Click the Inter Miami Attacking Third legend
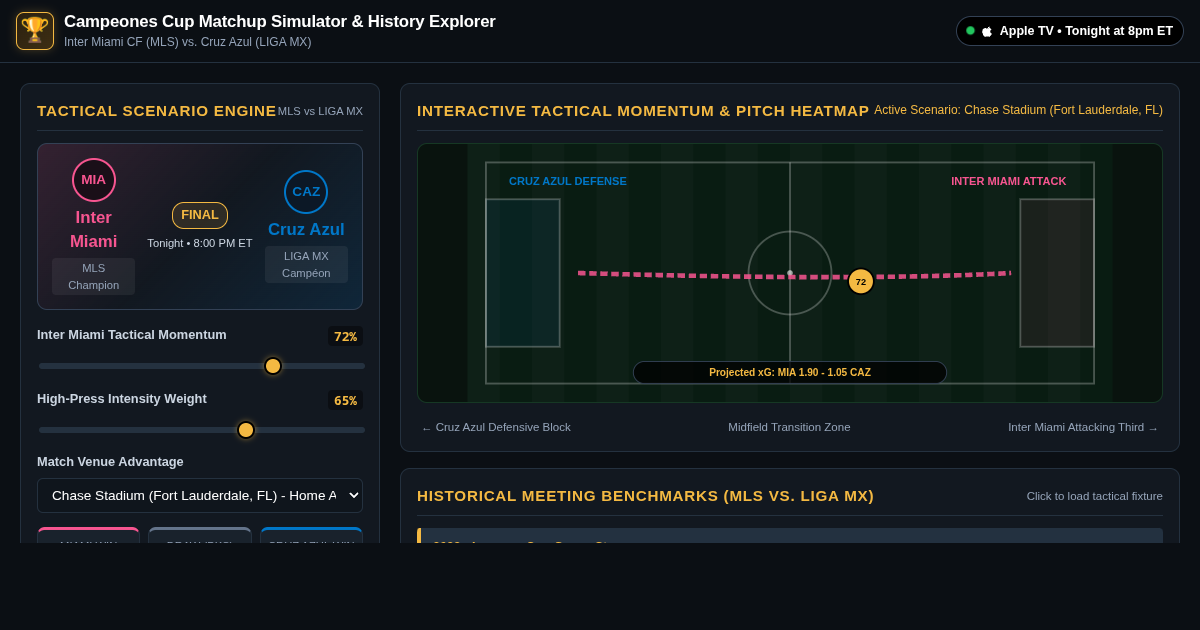This screenshot has height=630, width=1200. click(1083, 428)
